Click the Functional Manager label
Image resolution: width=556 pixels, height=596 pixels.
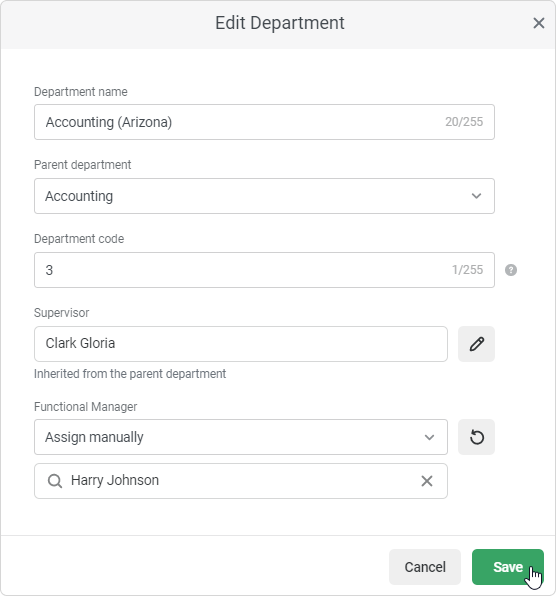[86, 407]
